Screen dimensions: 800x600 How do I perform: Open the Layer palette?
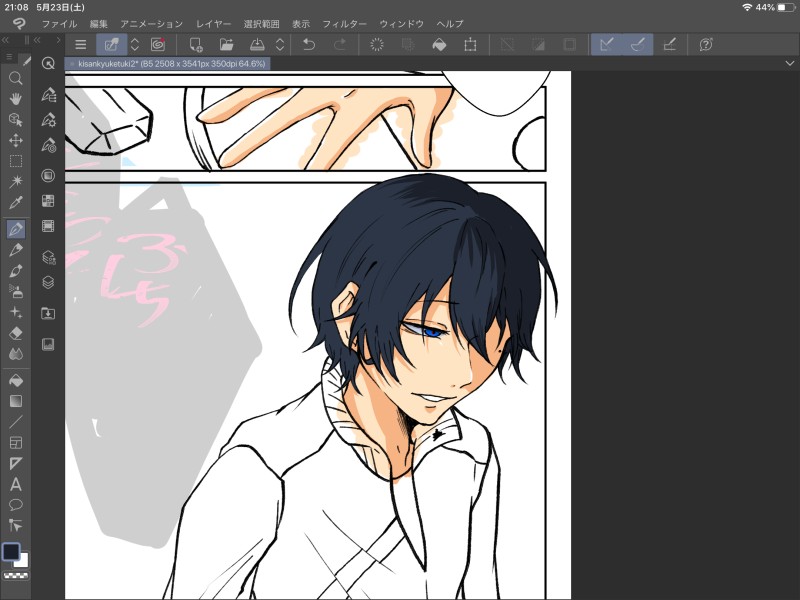point(48,283)
